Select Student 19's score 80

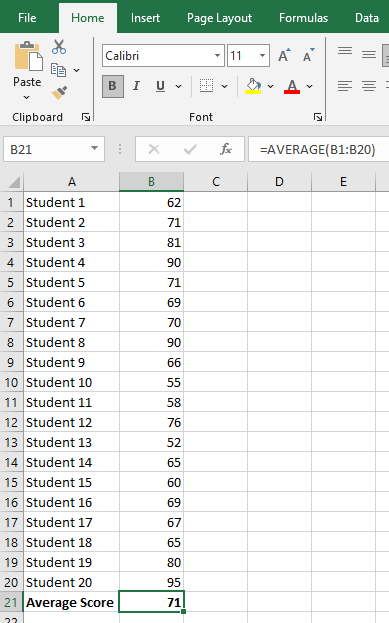(151, 563)
